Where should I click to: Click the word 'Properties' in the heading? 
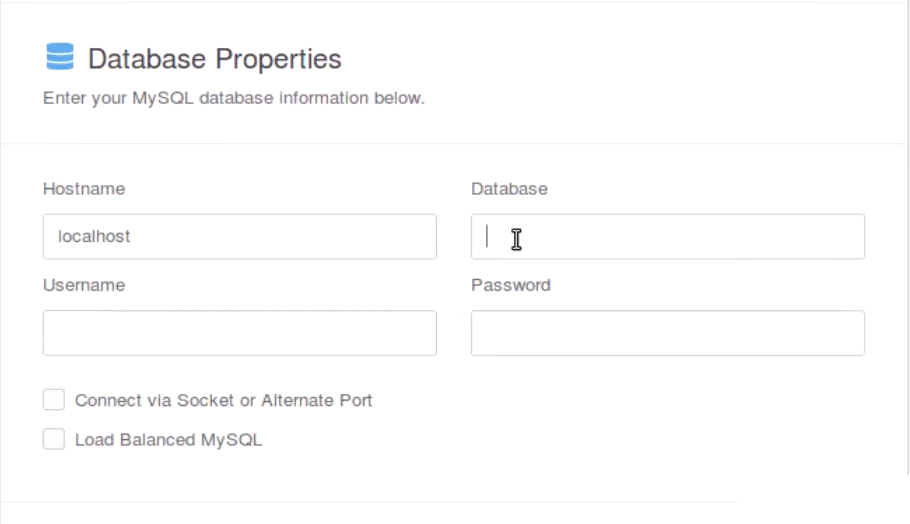coord(279,59)
